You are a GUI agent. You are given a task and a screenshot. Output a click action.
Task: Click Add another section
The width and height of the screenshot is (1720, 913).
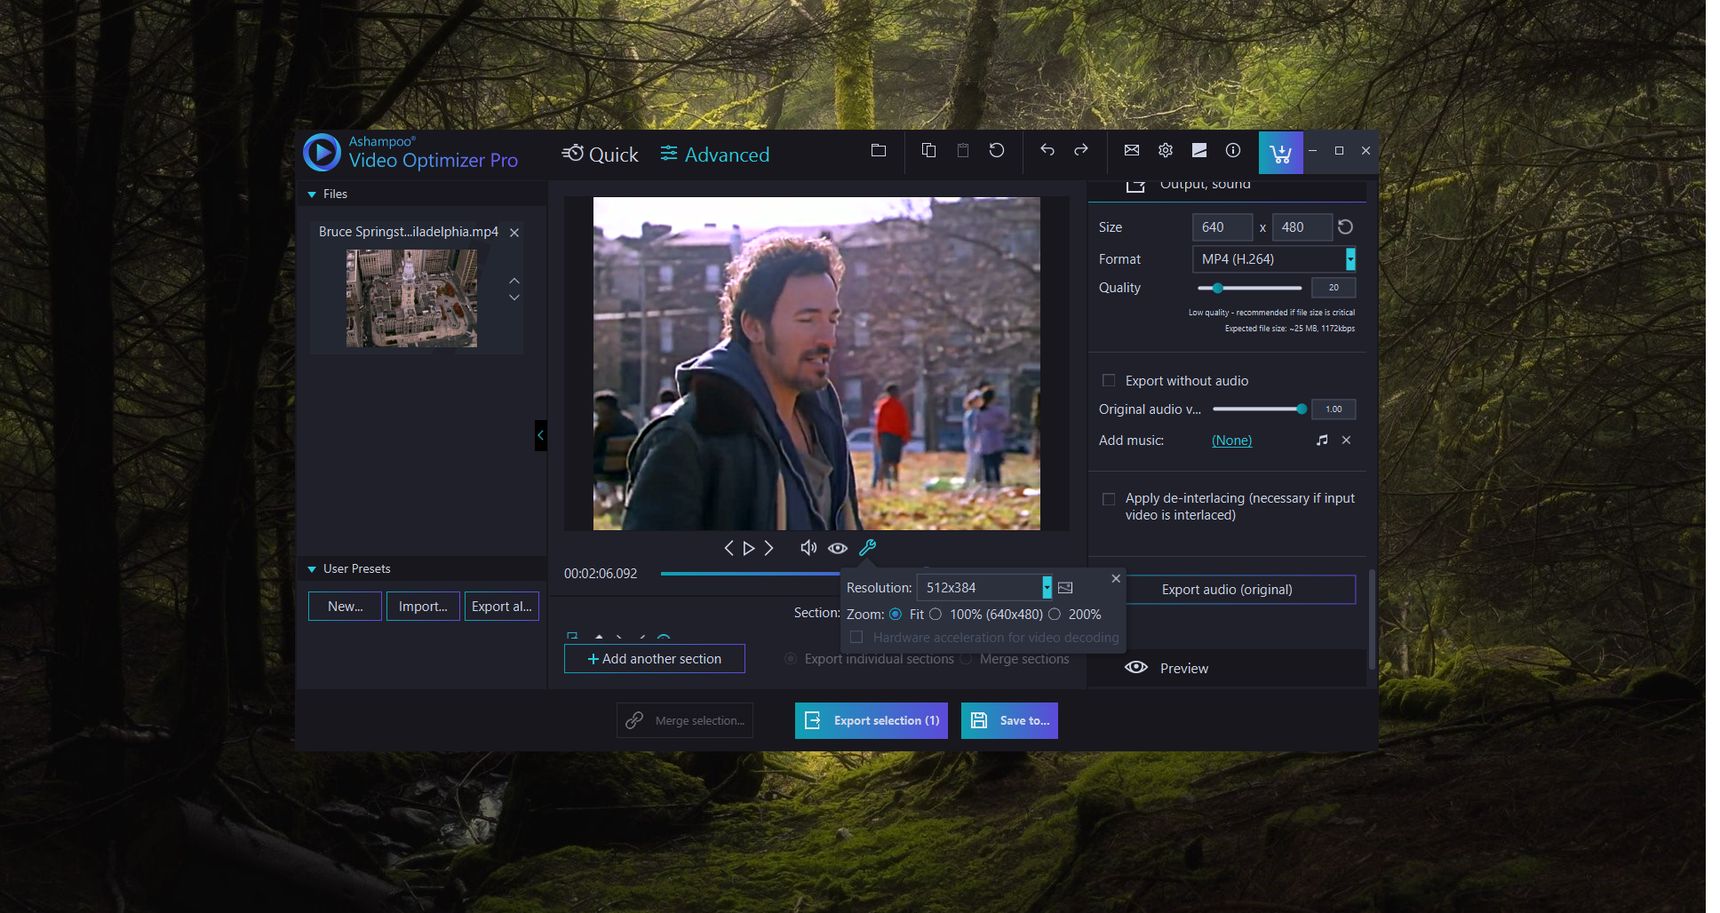654,658
